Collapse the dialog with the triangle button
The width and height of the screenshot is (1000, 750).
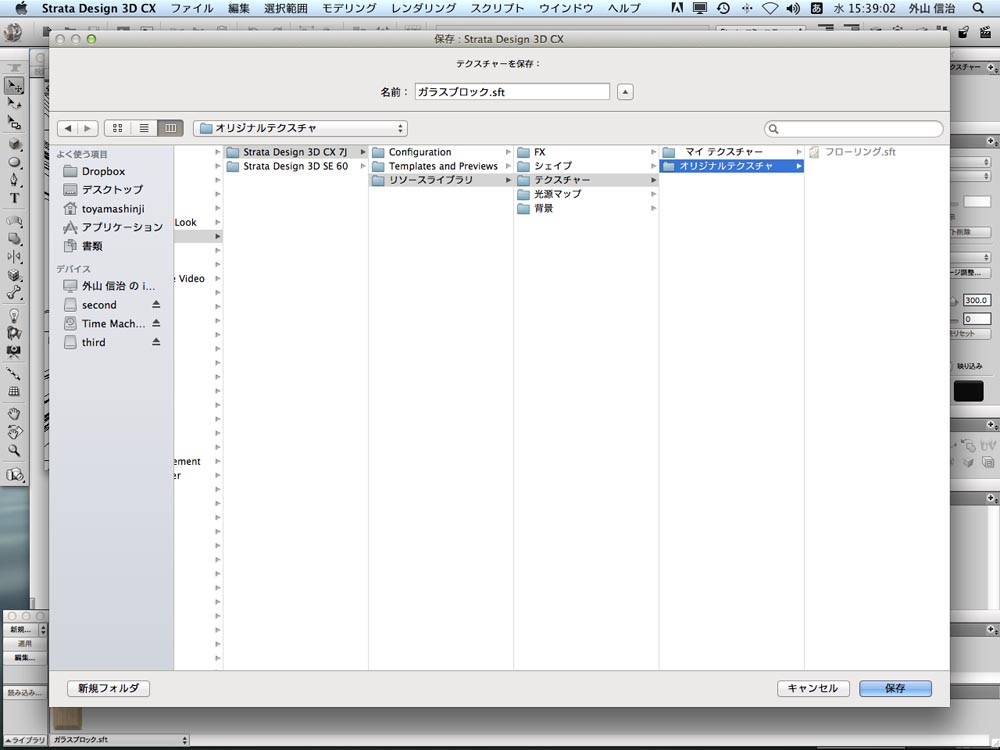pos(625,92)
